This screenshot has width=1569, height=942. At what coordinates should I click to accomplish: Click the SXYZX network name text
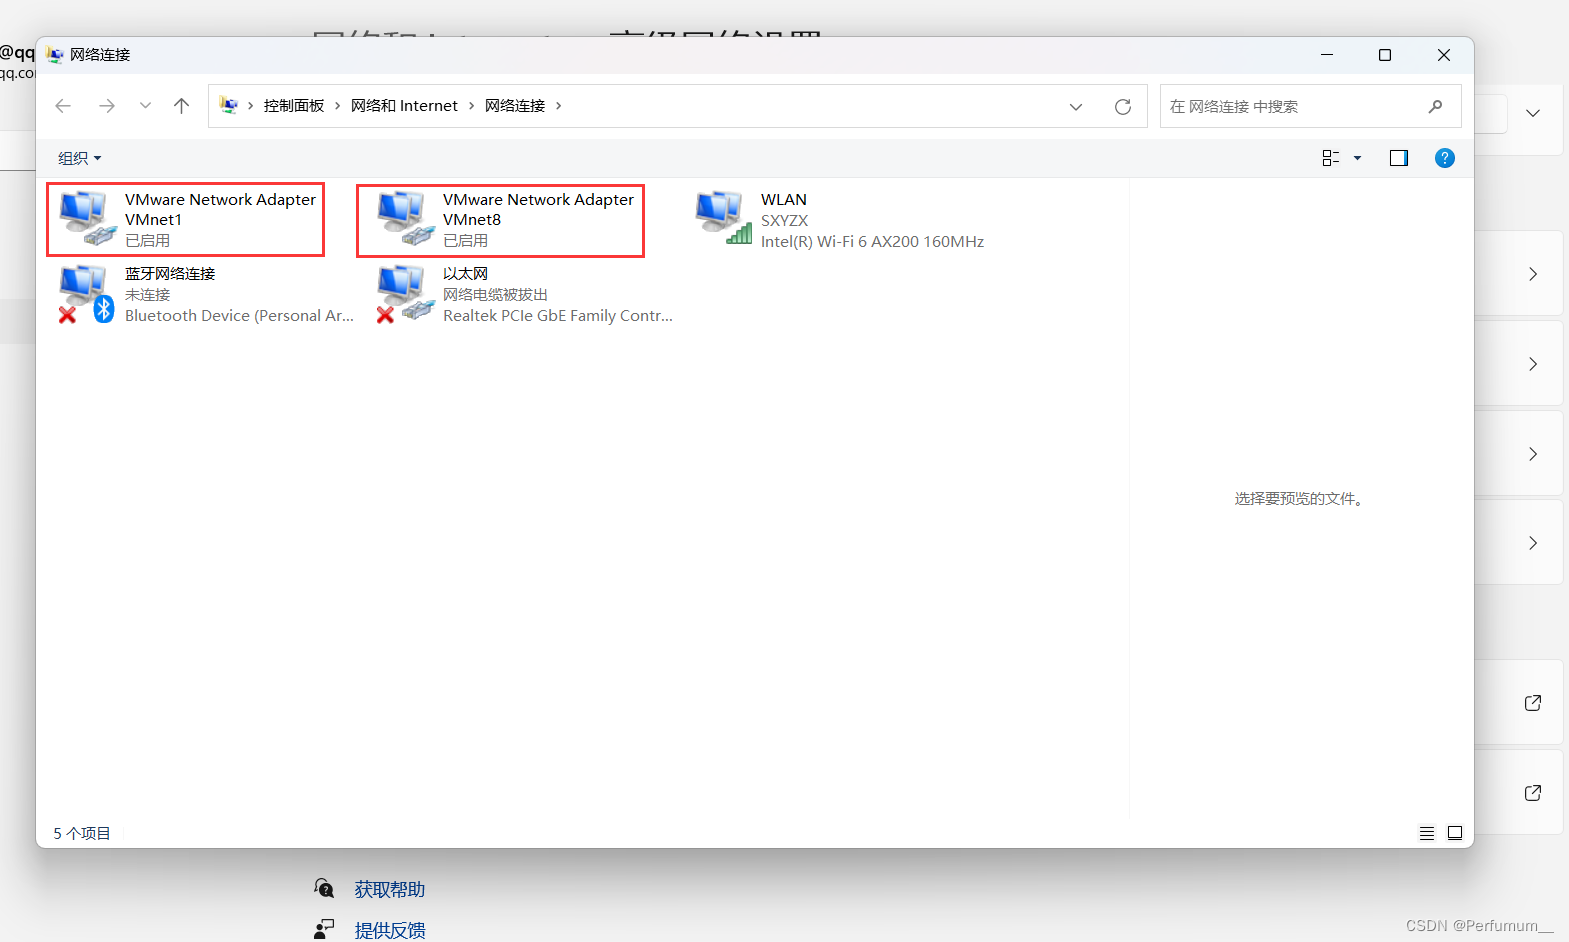click(x=784, y=221)
